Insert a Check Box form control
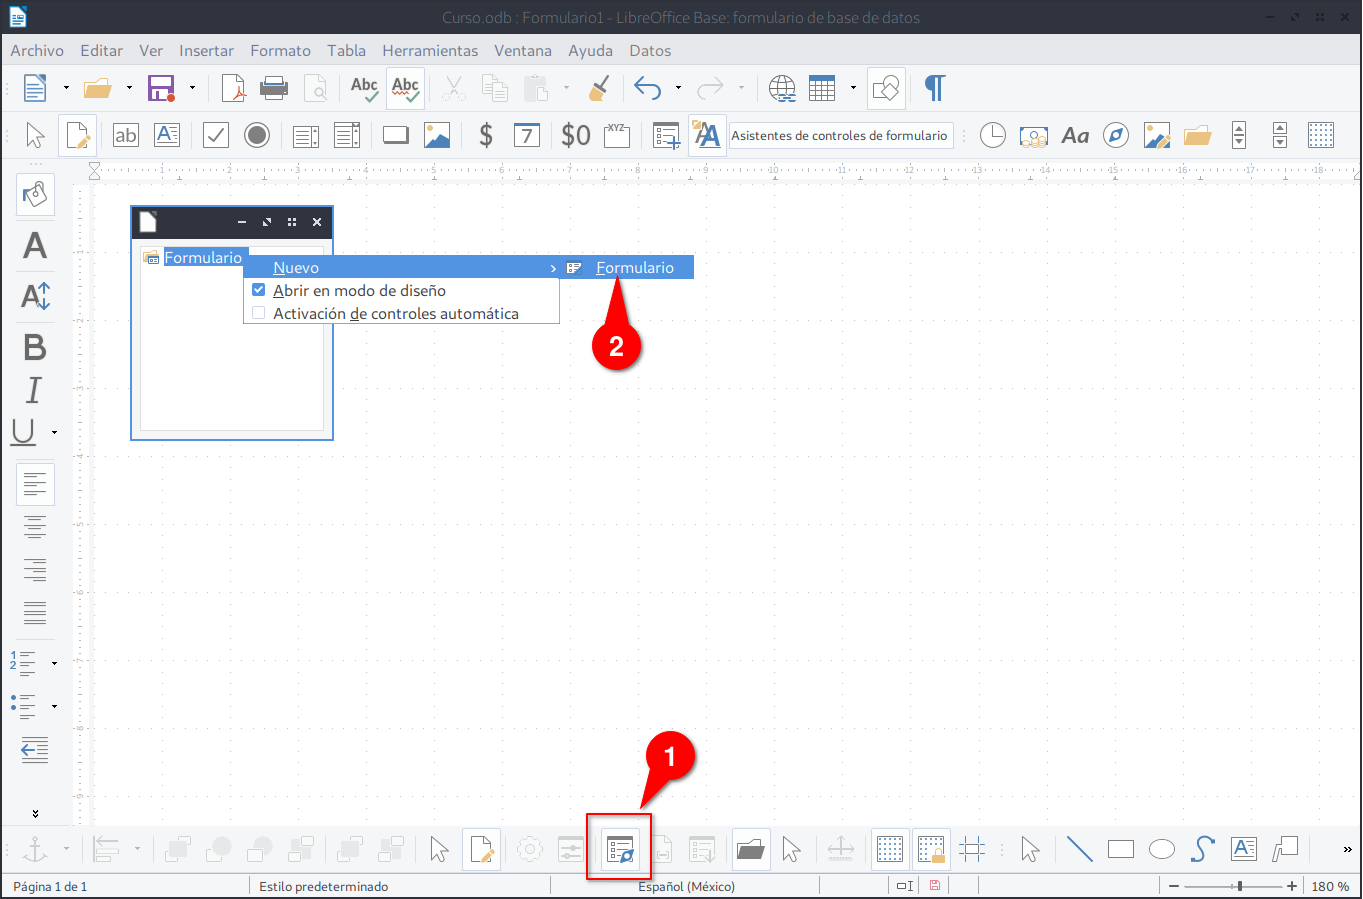The width and height of the screenshot is (1363, 899). pos(216,135)
